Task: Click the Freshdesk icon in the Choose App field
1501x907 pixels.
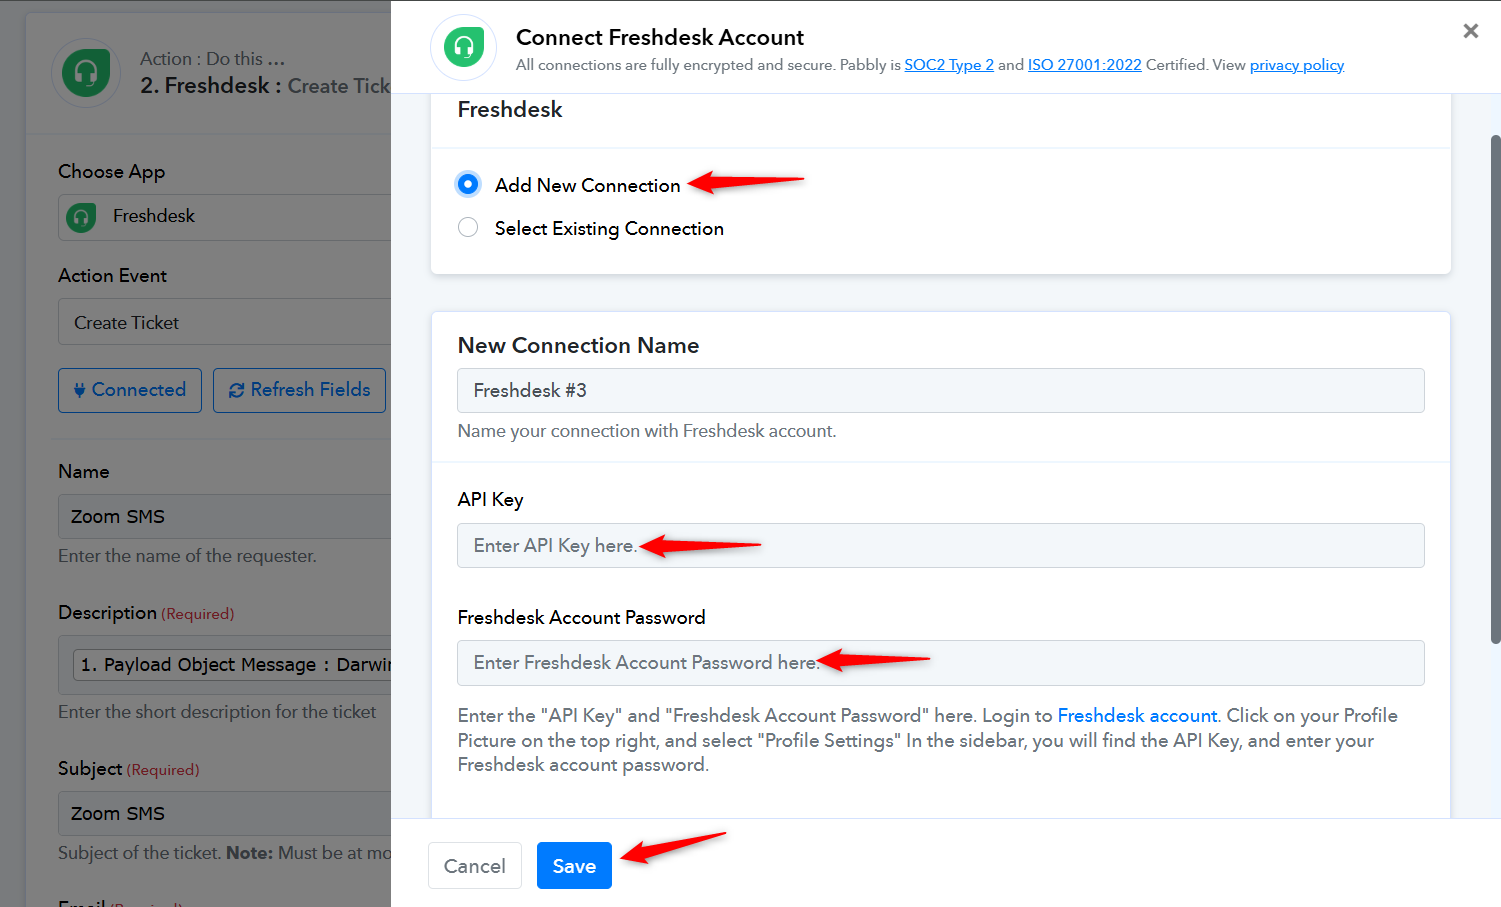Action: click(81, 217)
